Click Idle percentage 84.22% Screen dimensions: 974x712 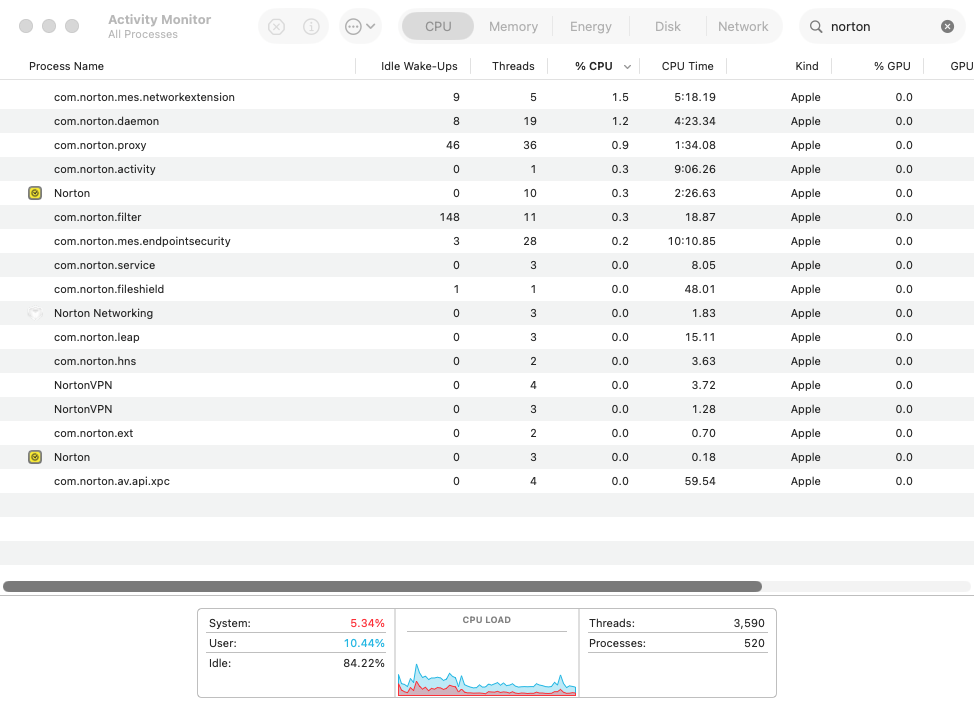click(x=364, y=663)
